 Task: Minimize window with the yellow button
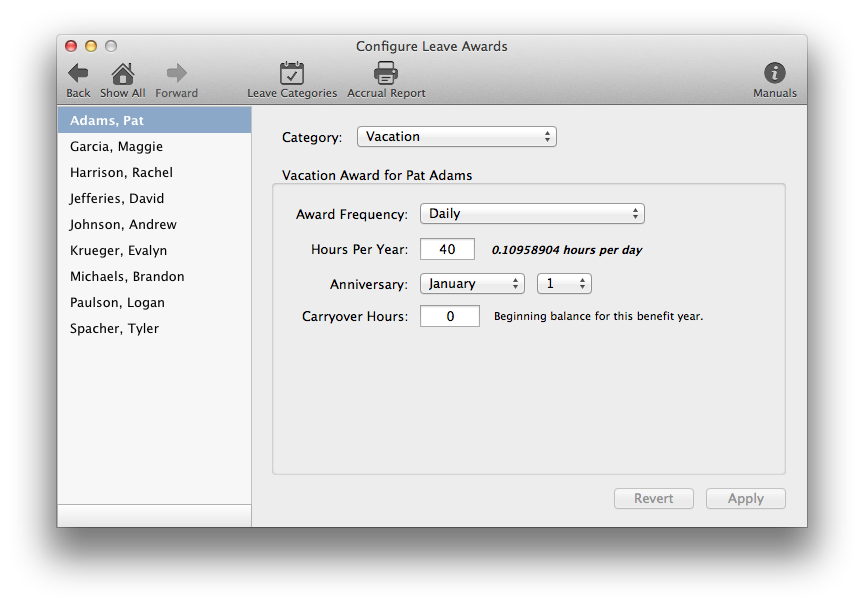pos(91,46)
